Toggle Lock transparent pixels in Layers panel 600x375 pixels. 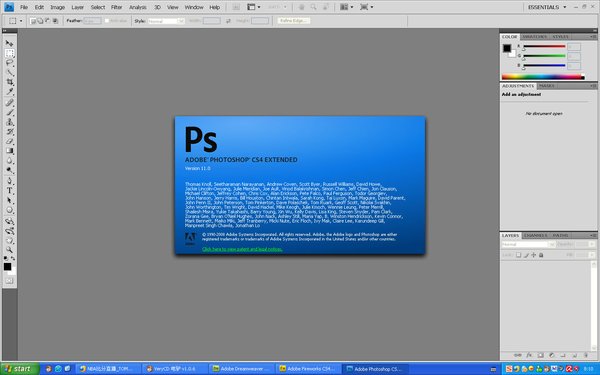pyautogui.click(x=518, y=255)
